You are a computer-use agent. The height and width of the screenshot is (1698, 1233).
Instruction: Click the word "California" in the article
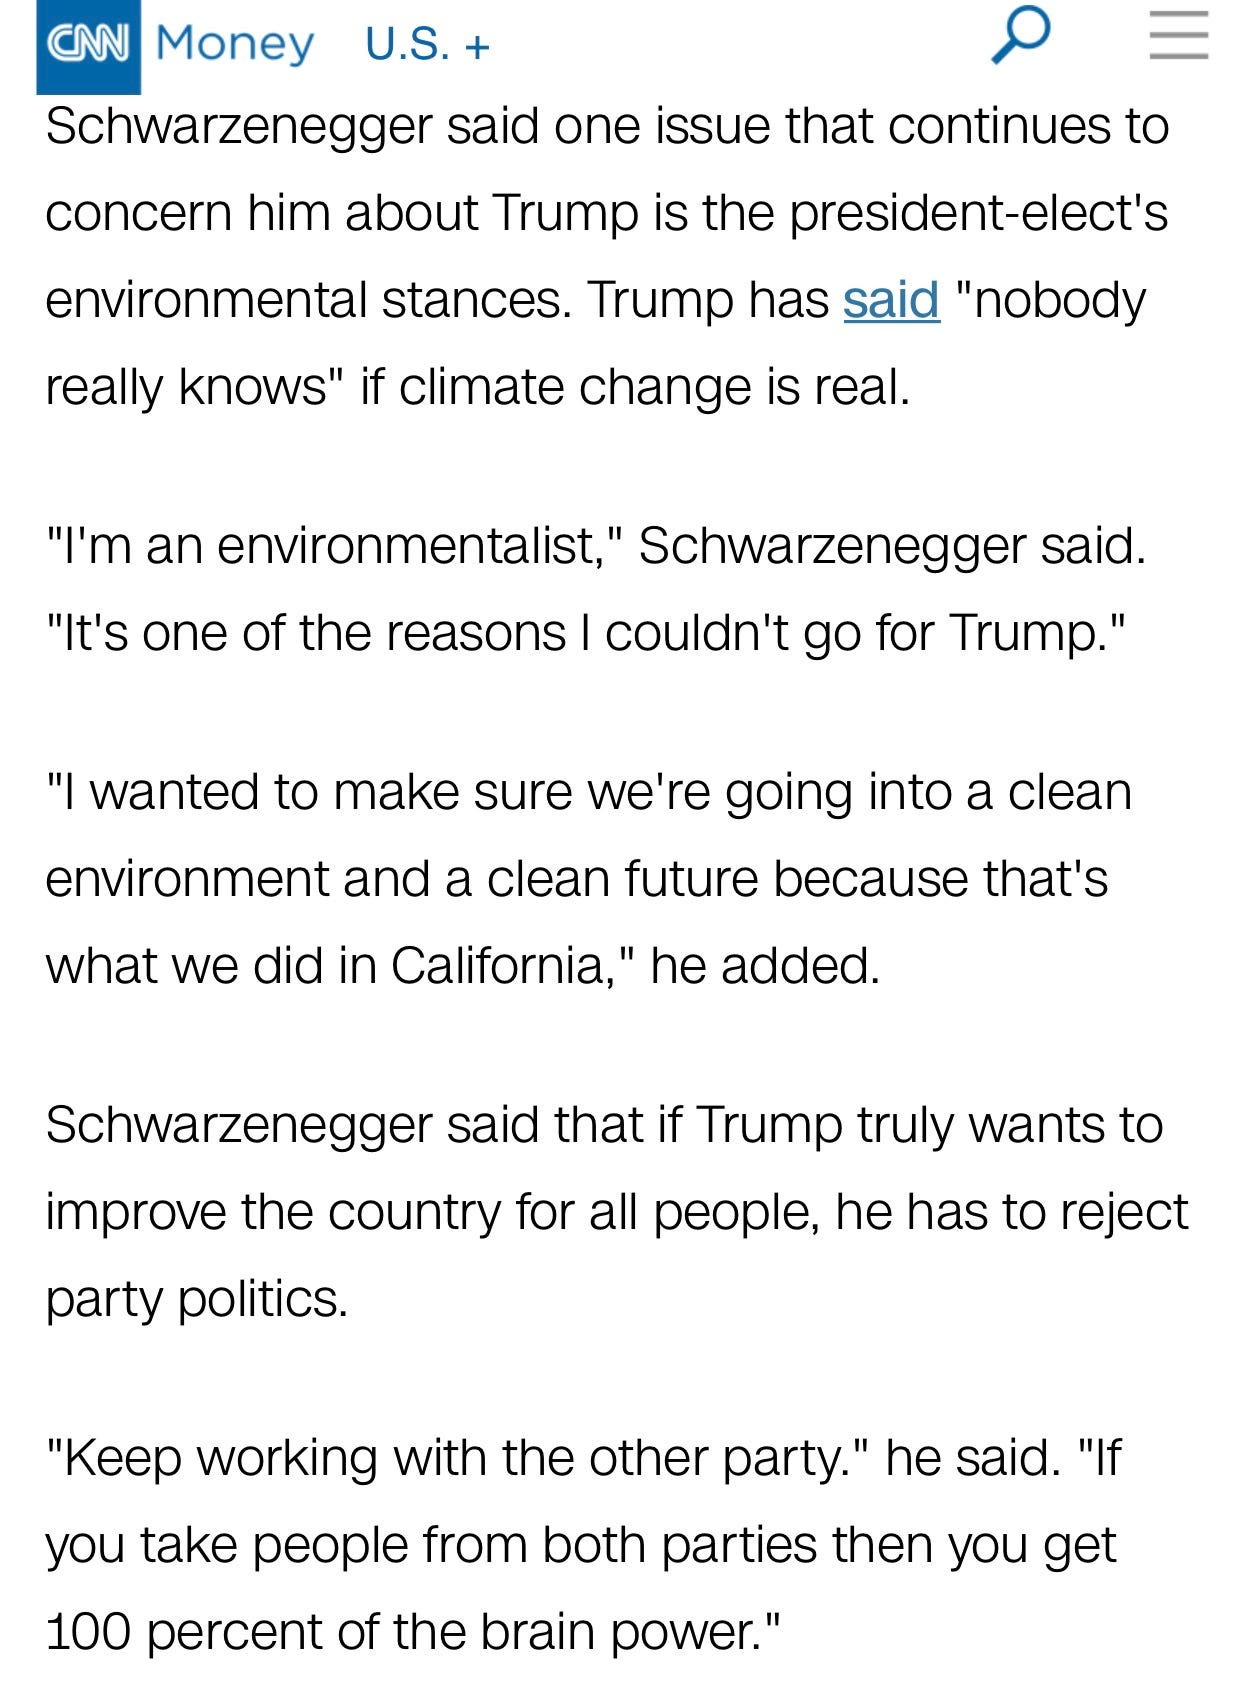pos(497,966)
